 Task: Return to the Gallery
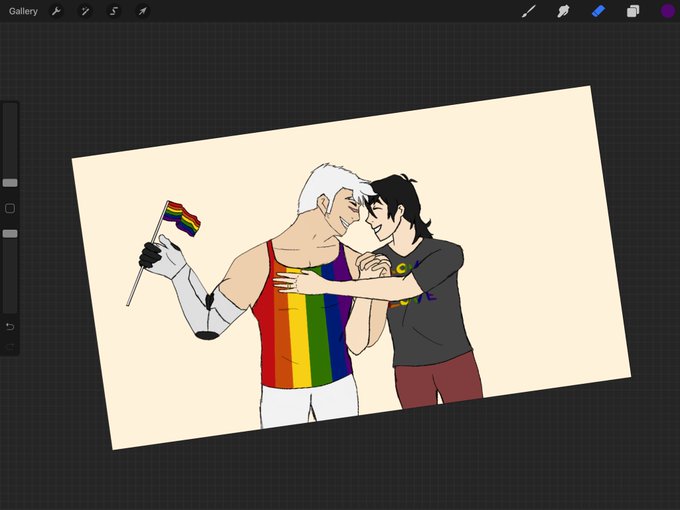click(x=23, y=11)
